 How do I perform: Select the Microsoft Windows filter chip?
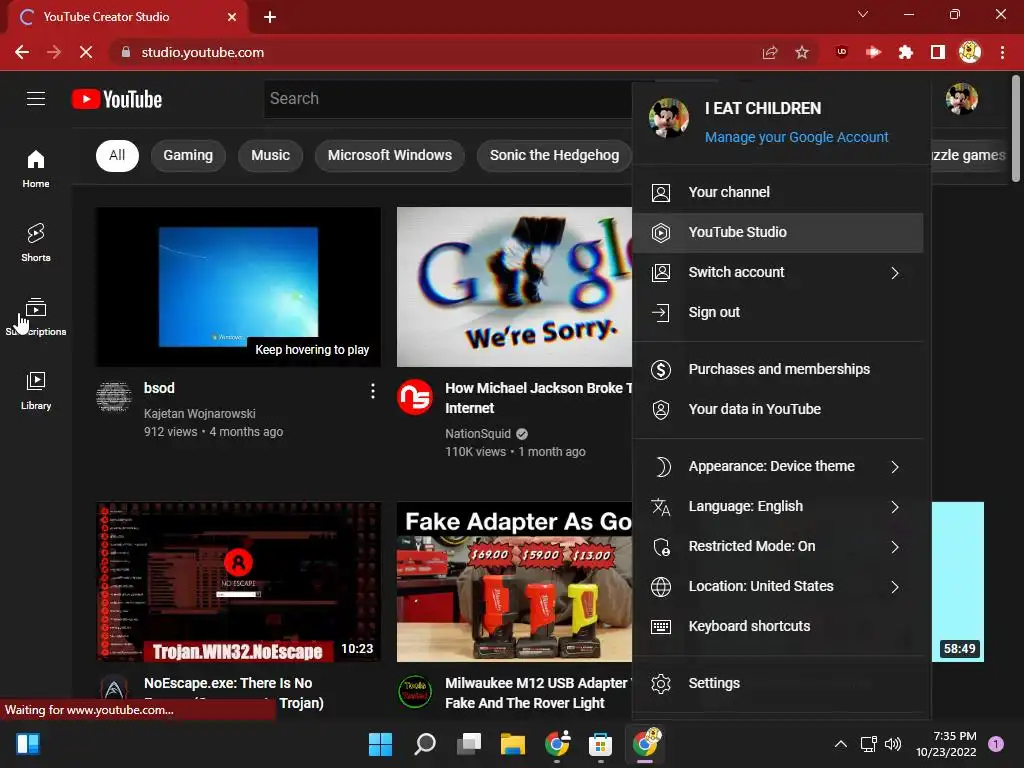390,155
